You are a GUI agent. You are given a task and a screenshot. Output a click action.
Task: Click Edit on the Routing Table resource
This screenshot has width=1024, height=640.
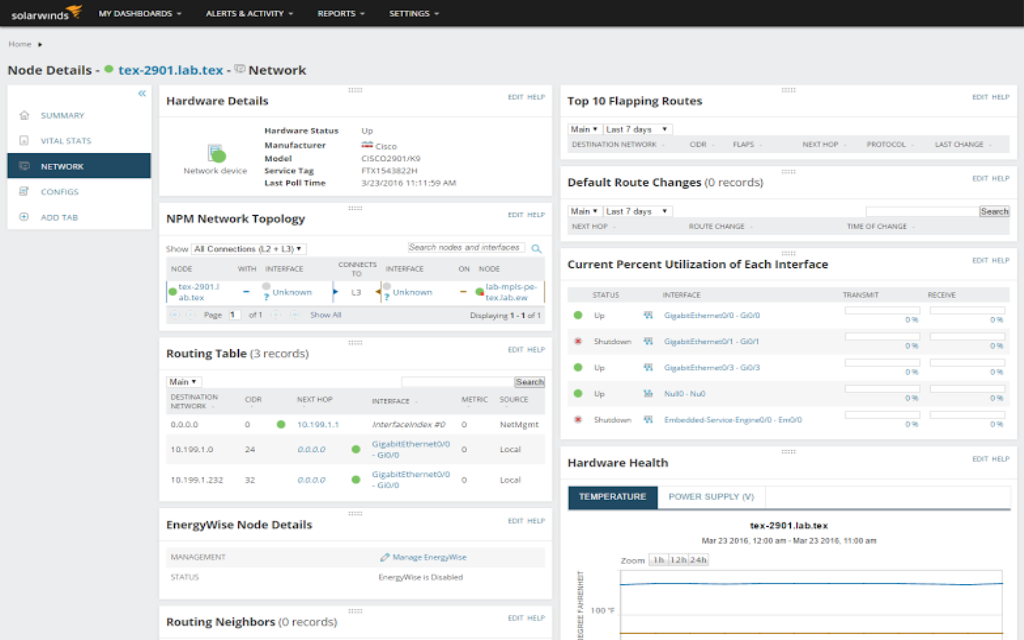point(517,350)
